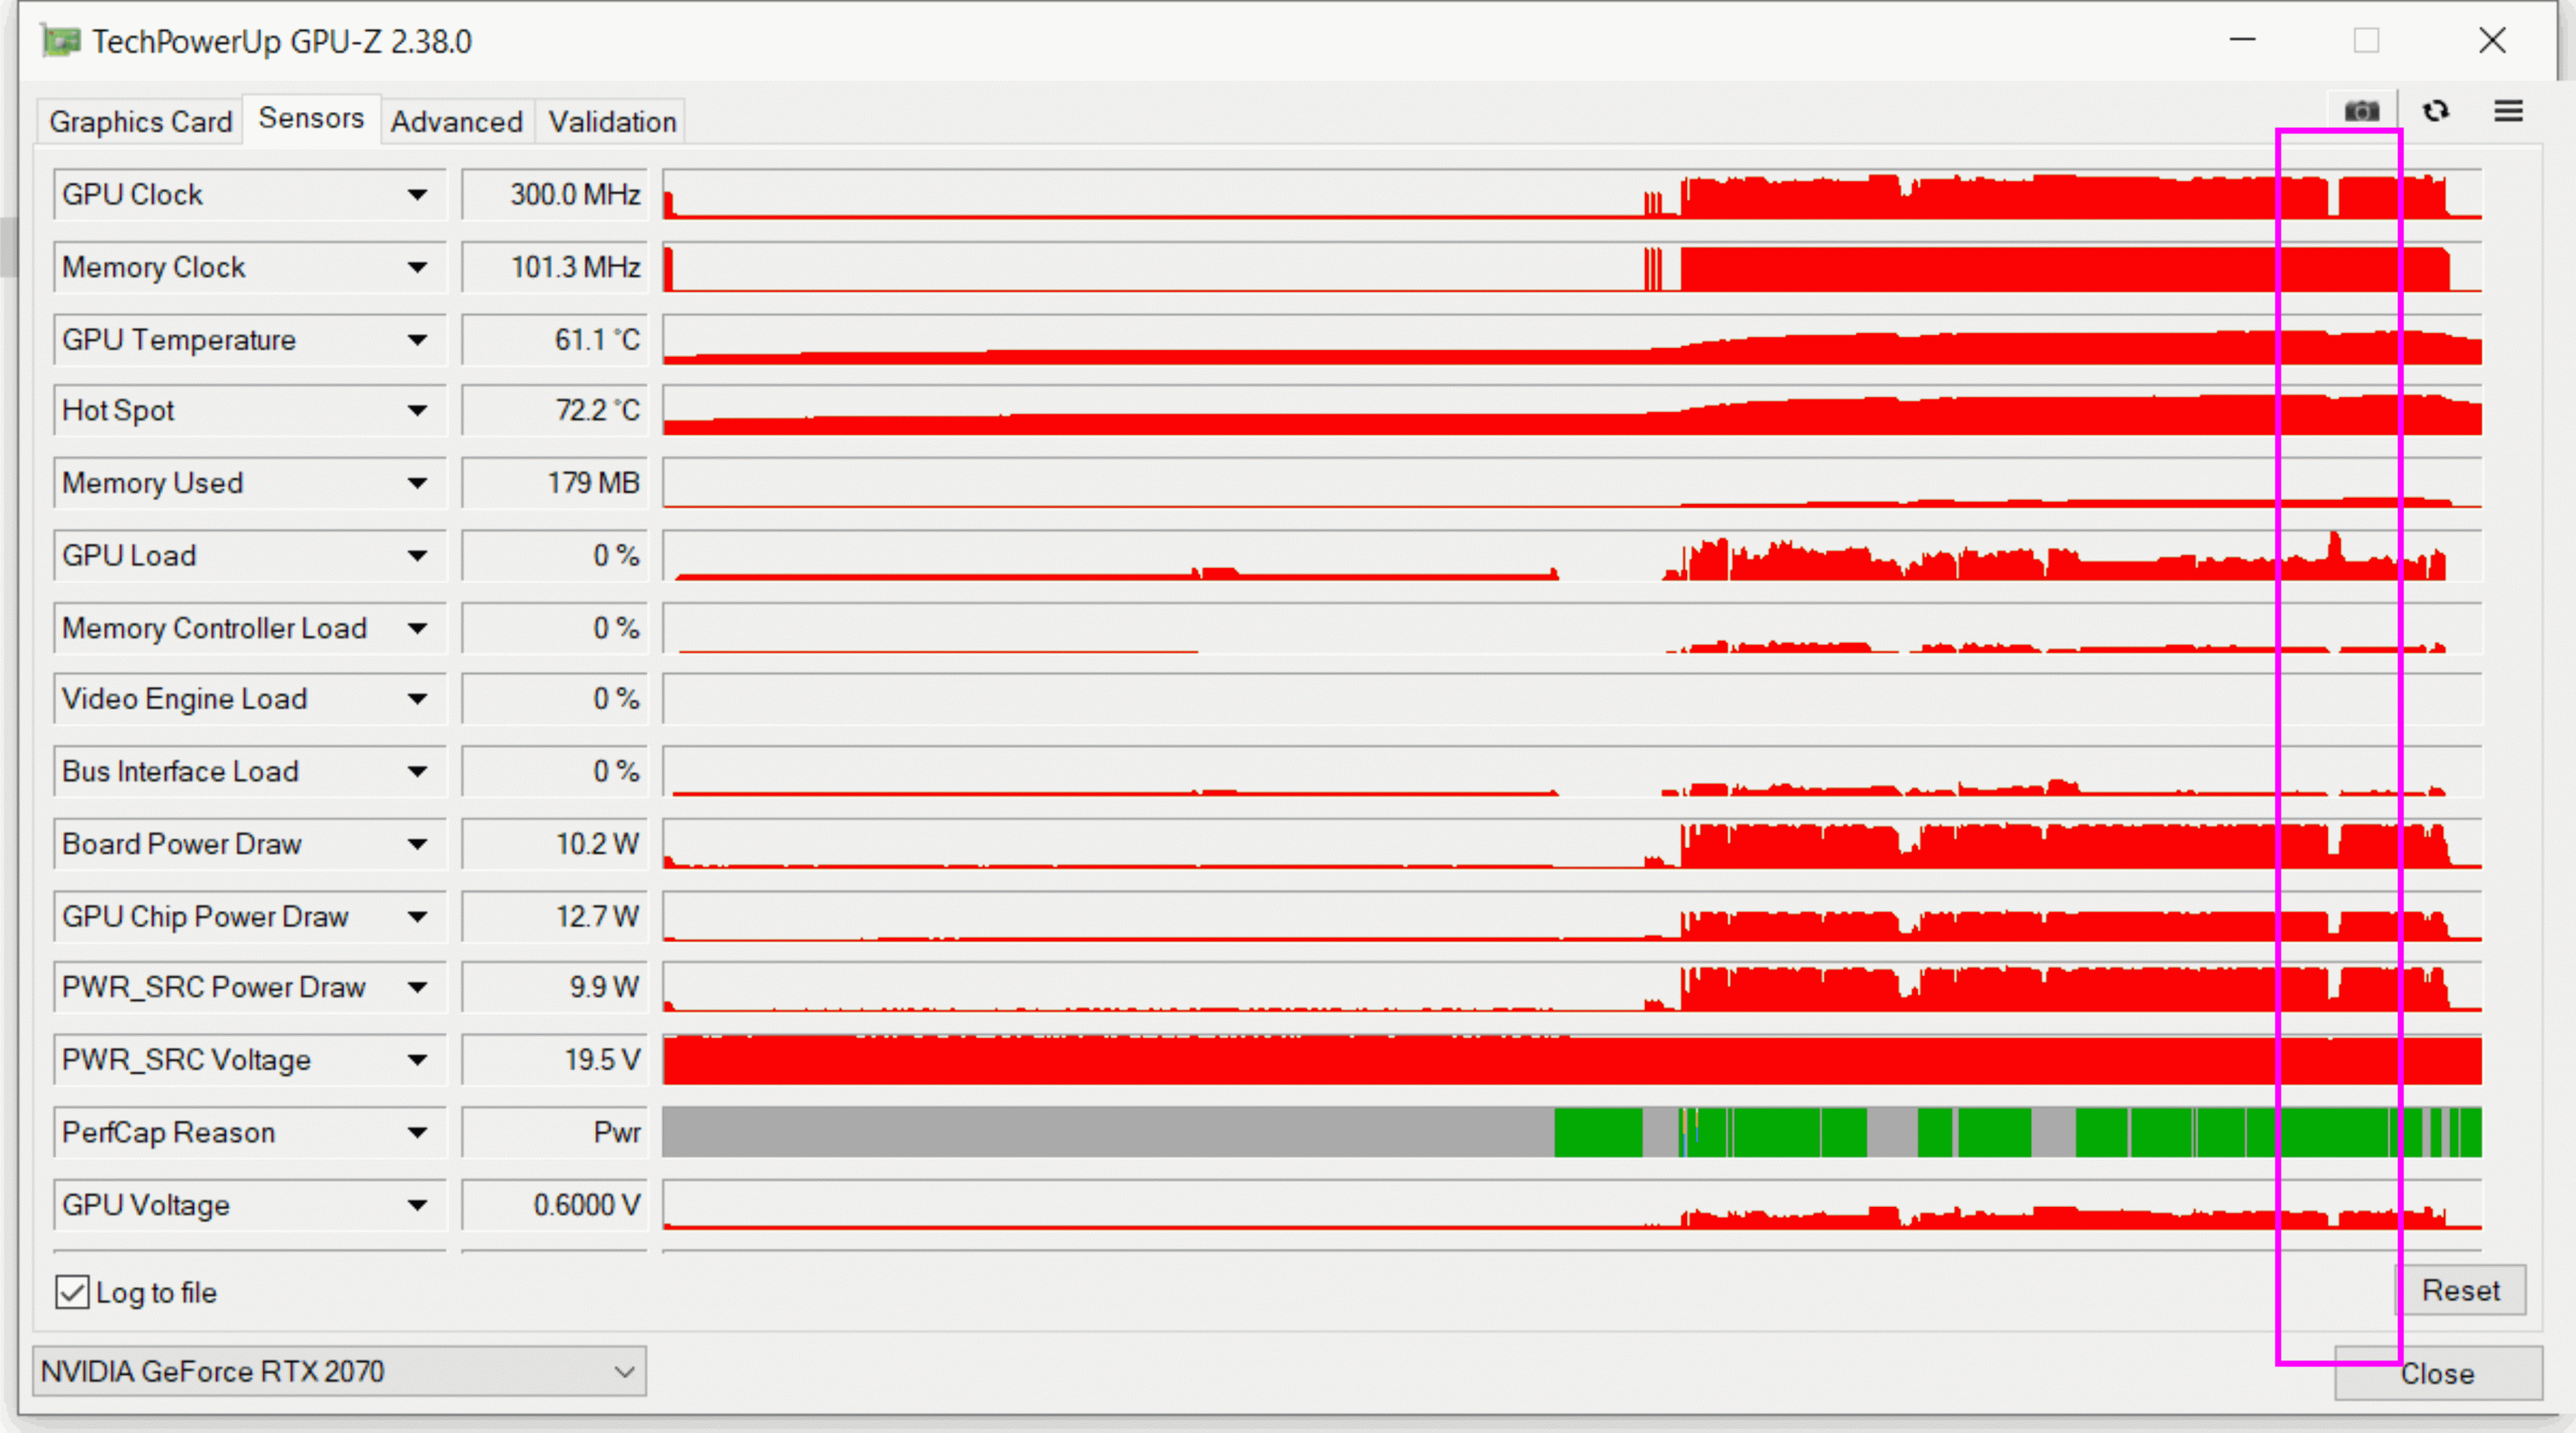Open the Advanced tab
Viewport: 2576px width, 1433px height.
click(x=456, y=122)
